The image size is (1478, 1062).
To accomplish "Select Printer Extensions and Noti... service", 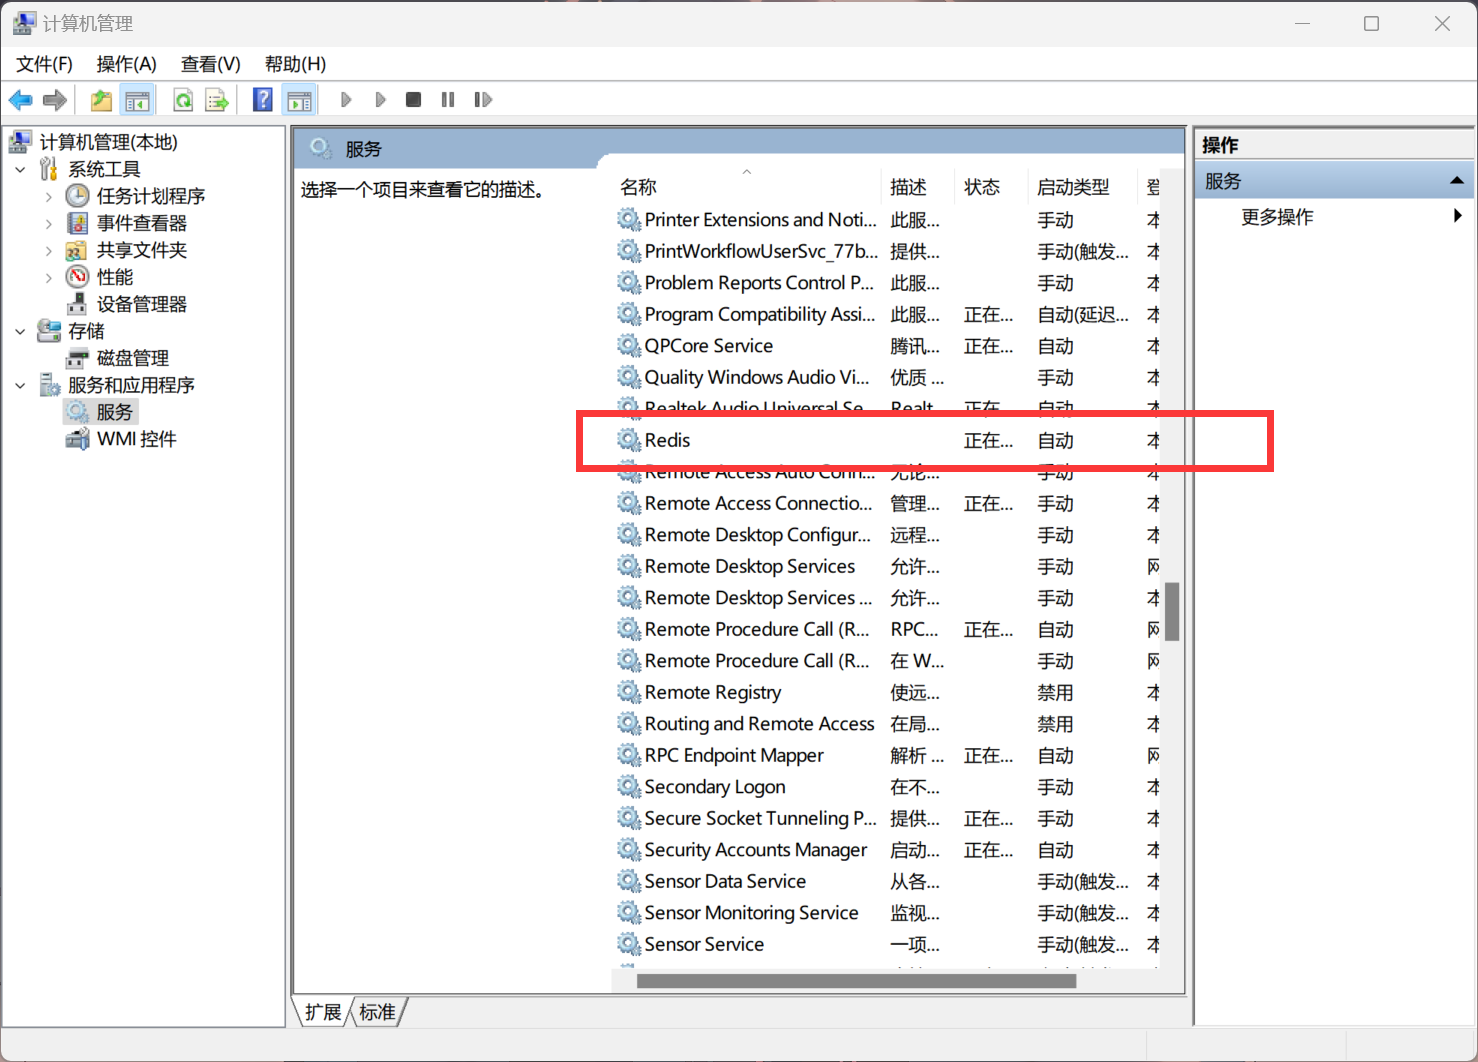I will pyautogui.click(x=886, y=220).
